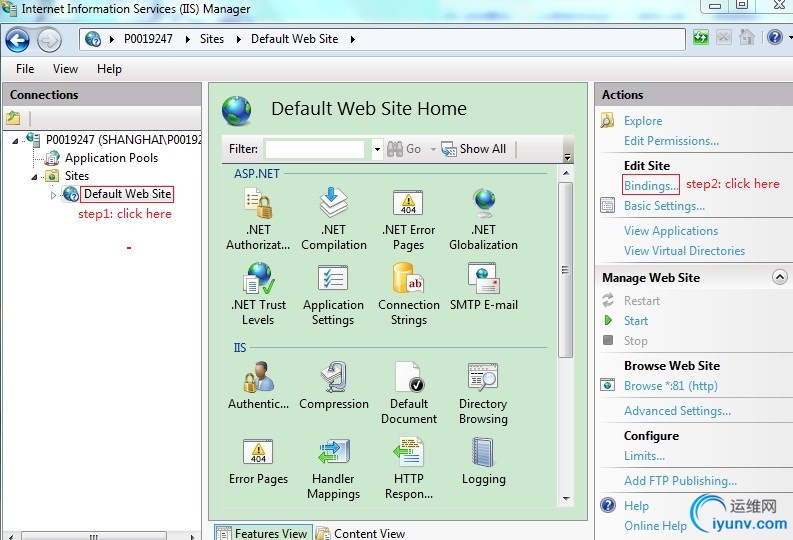
Task: Open Handler Mappings feature
Action: click(x=333, y=469)
